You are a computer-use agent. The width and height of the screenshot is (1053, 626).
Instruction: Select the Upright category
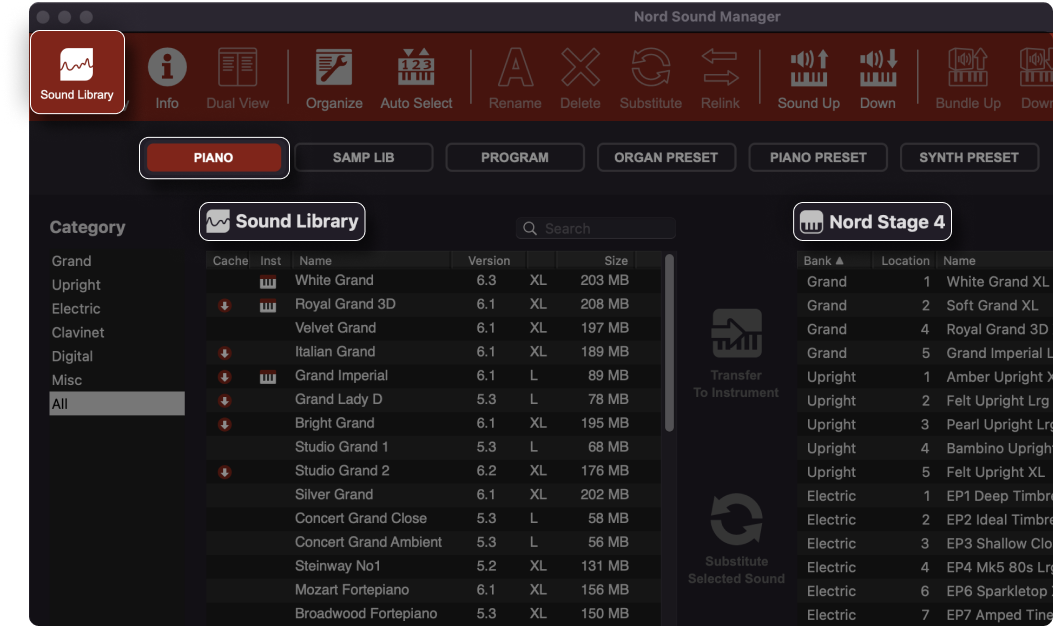point(76,285)
